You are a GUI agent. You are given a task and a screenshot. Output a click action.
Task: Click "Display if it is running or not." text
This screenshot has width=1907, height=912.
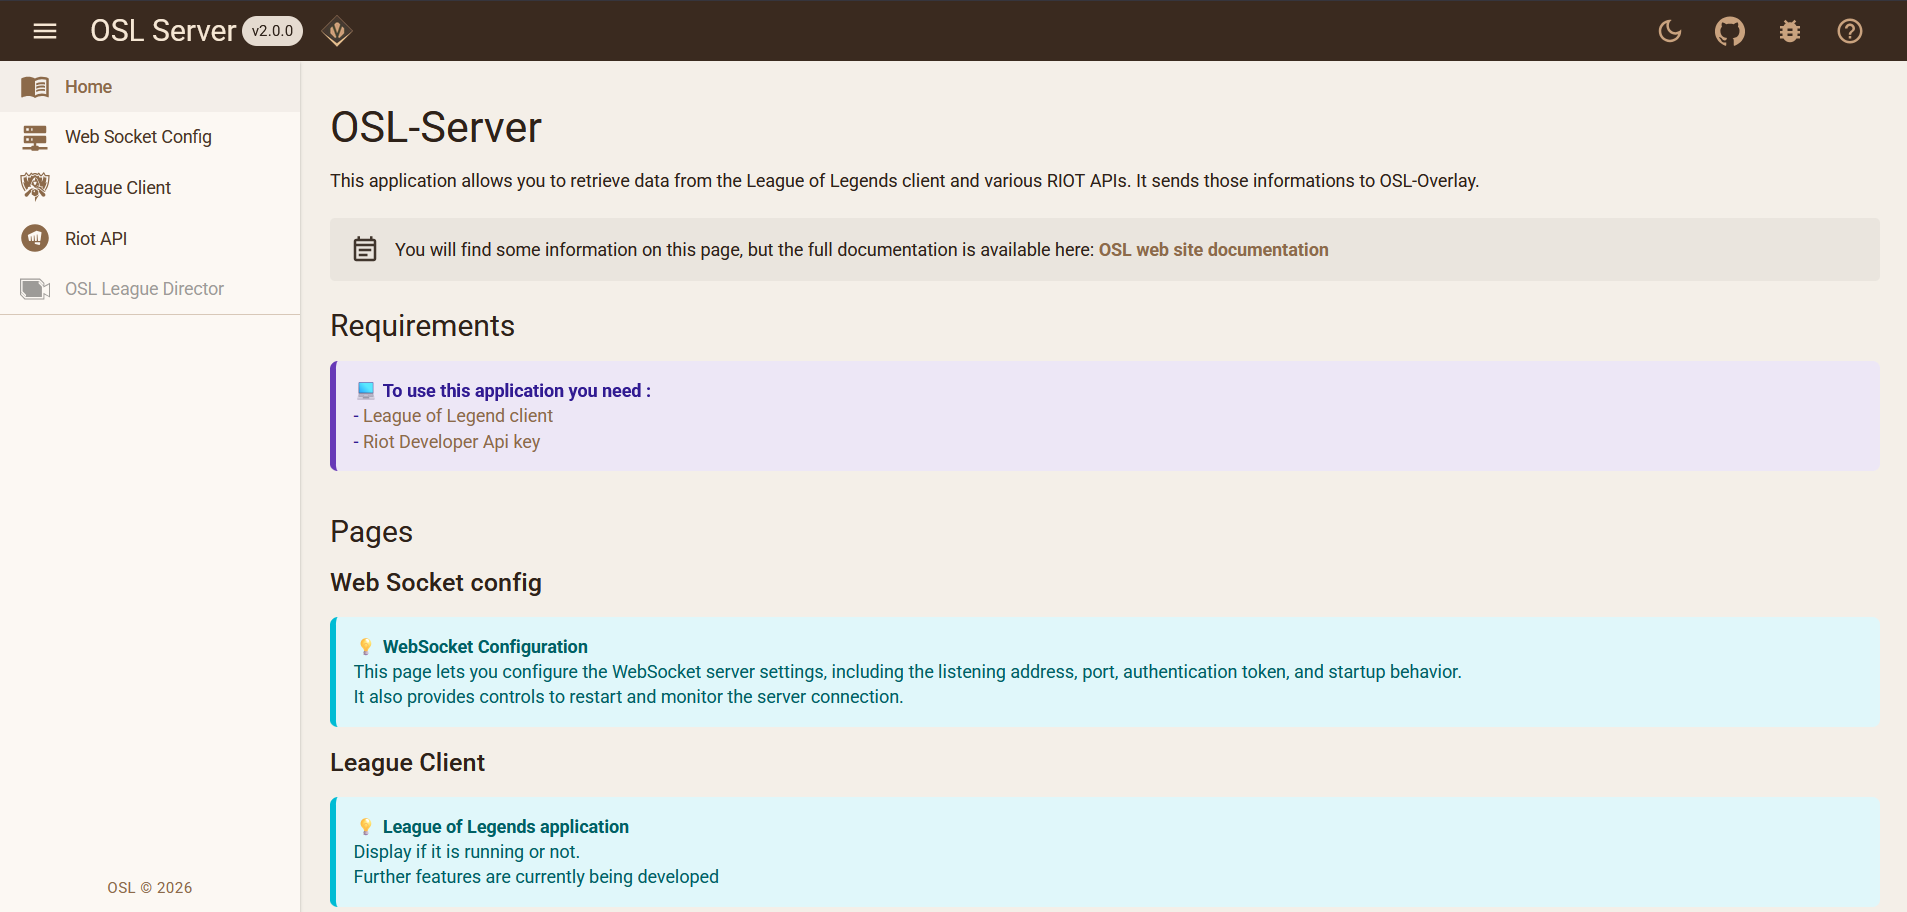coord(467,852)
